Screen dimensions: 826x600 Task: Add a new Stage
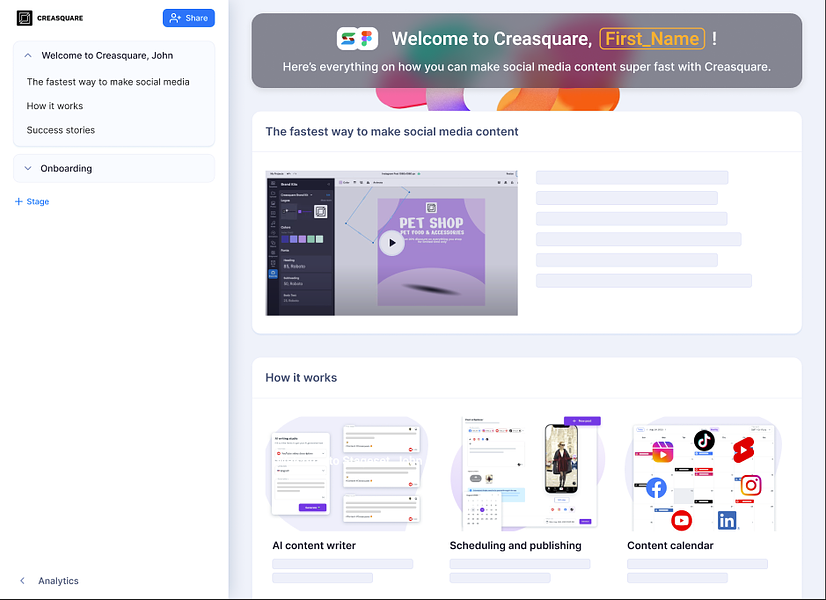tap(32, 201)
